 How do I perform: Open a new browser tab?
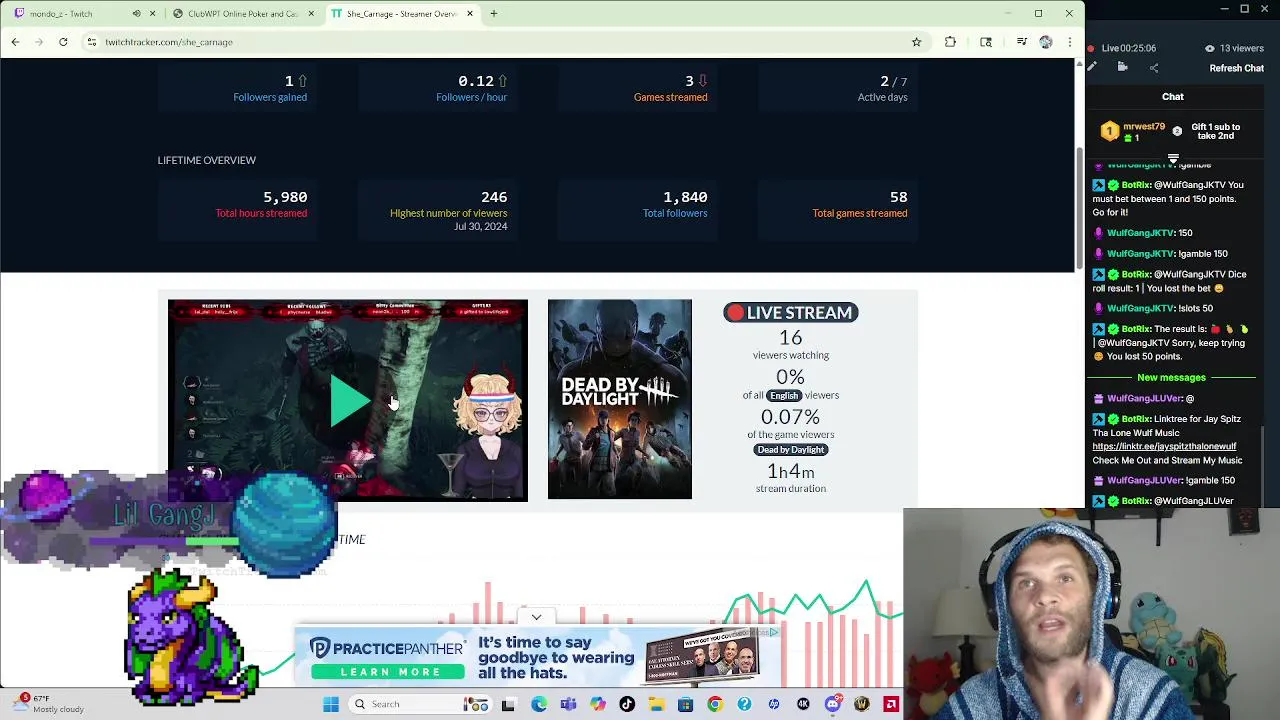(x=493, y=14)
